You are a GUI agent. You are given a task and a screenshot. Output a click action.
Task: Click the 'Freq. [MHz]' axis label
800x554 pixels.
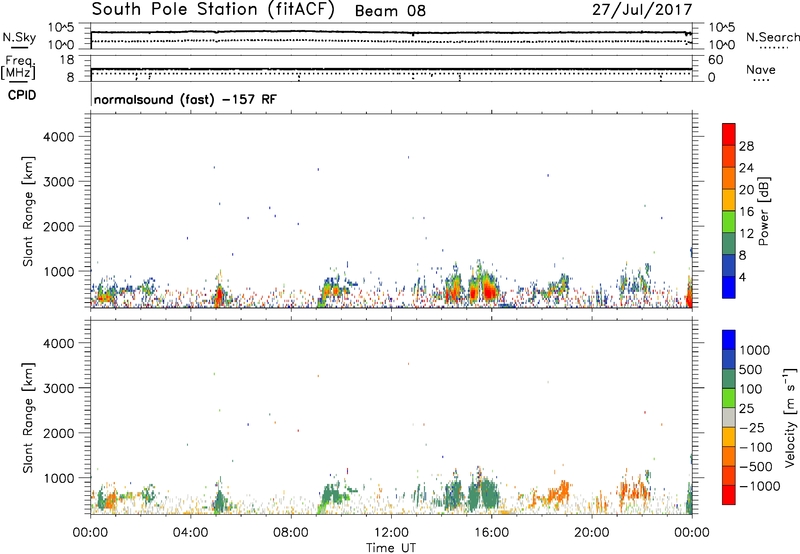click(x=18, y=67)
